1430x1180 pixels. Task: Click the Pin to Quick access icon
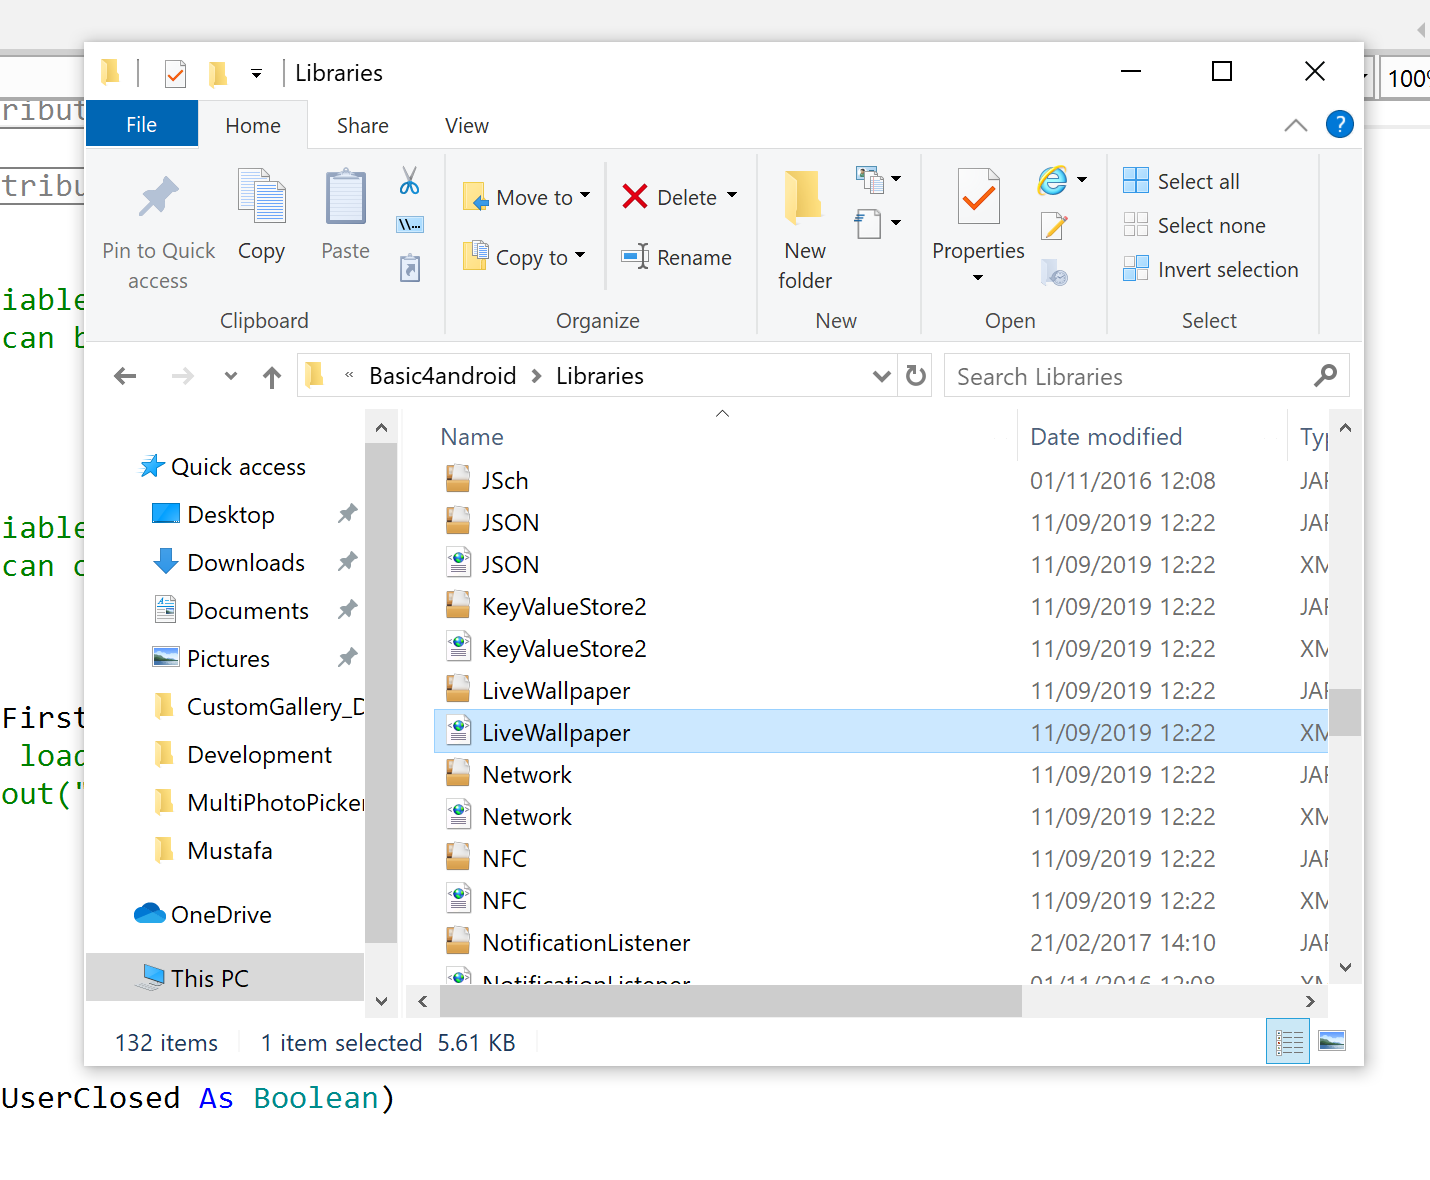tap(158, 197)
